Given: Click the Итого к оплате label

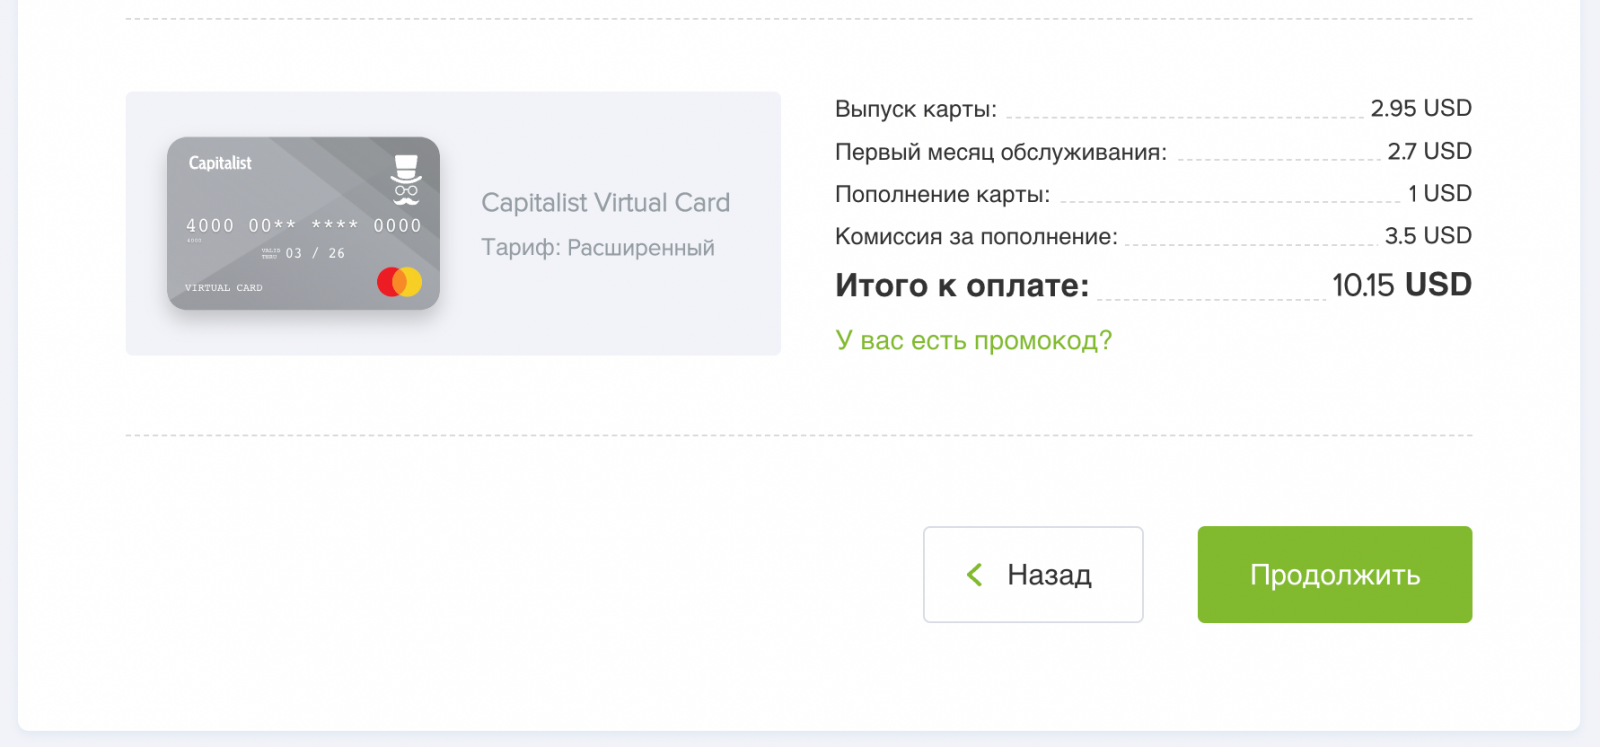Looking at the screenshot, I should point(961,286).
